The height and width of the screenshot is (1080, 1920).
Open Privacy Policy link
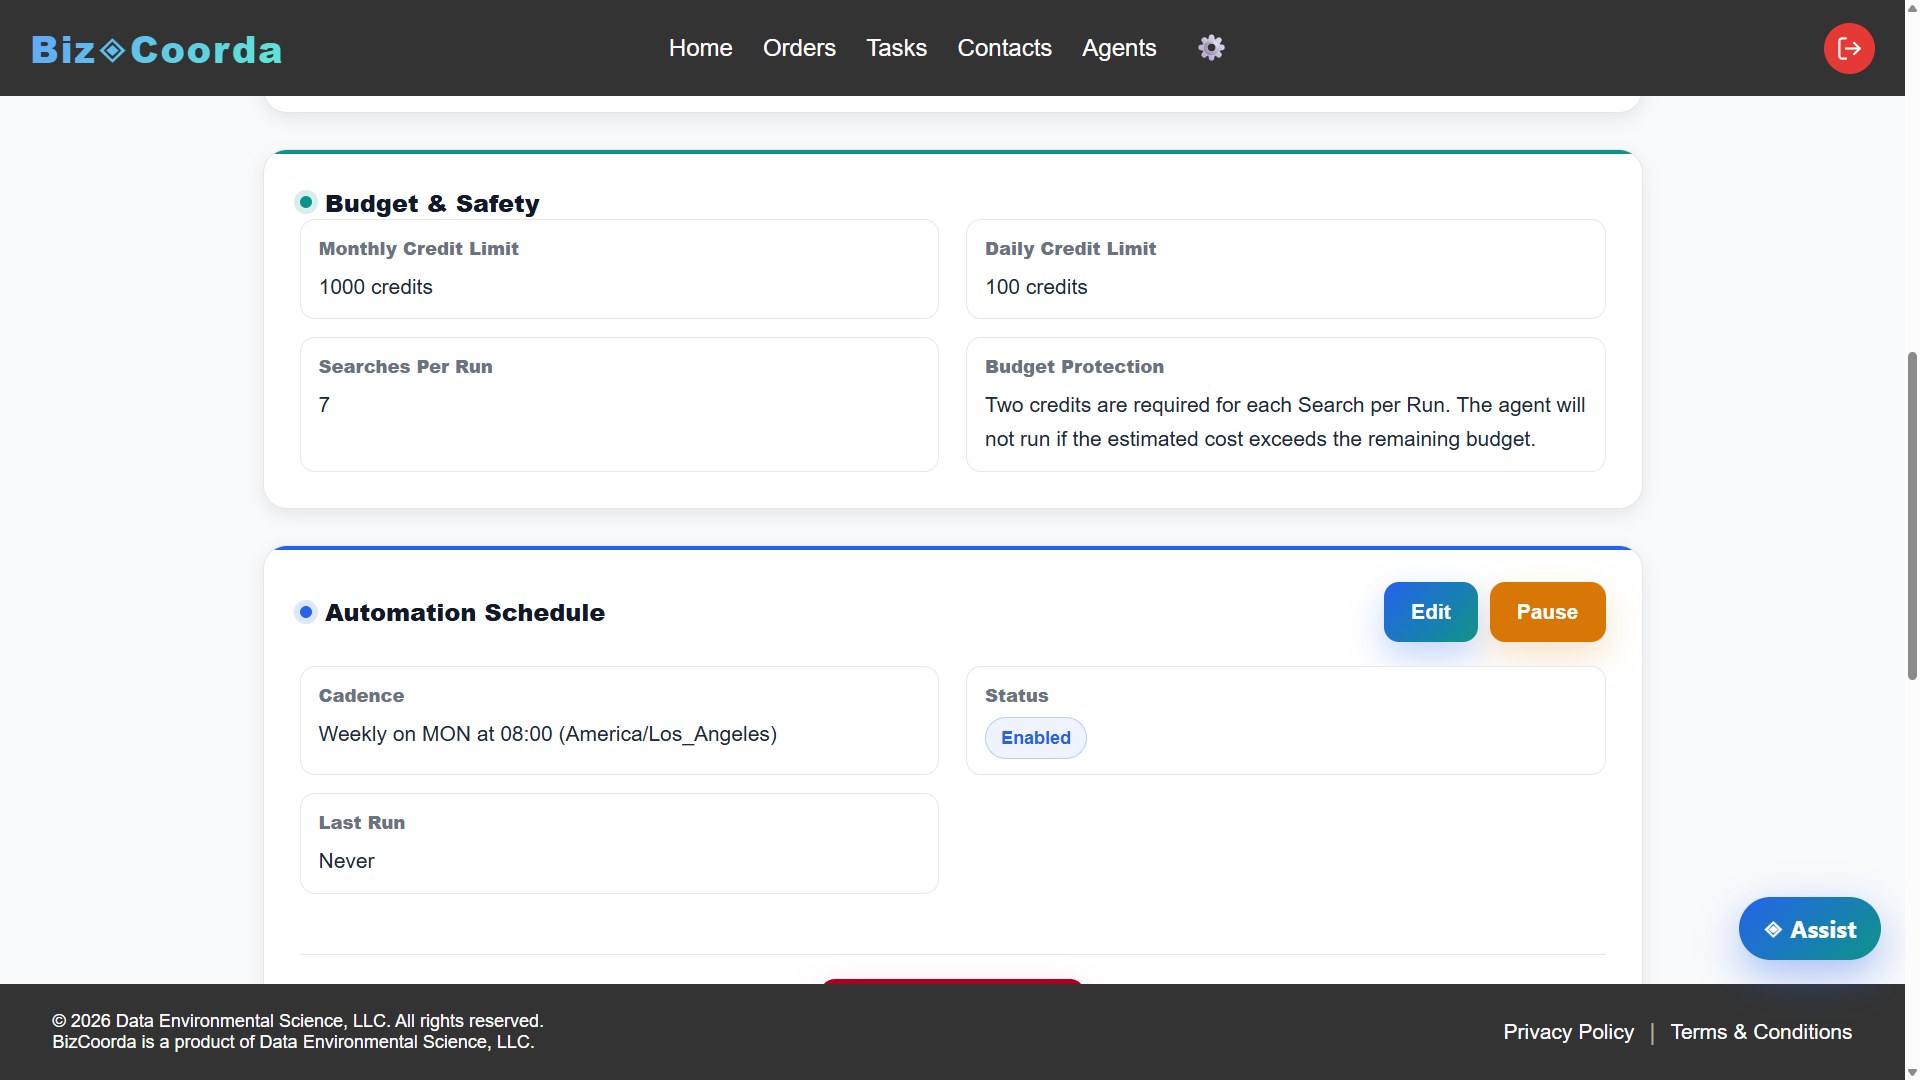pos(1568,1032)
